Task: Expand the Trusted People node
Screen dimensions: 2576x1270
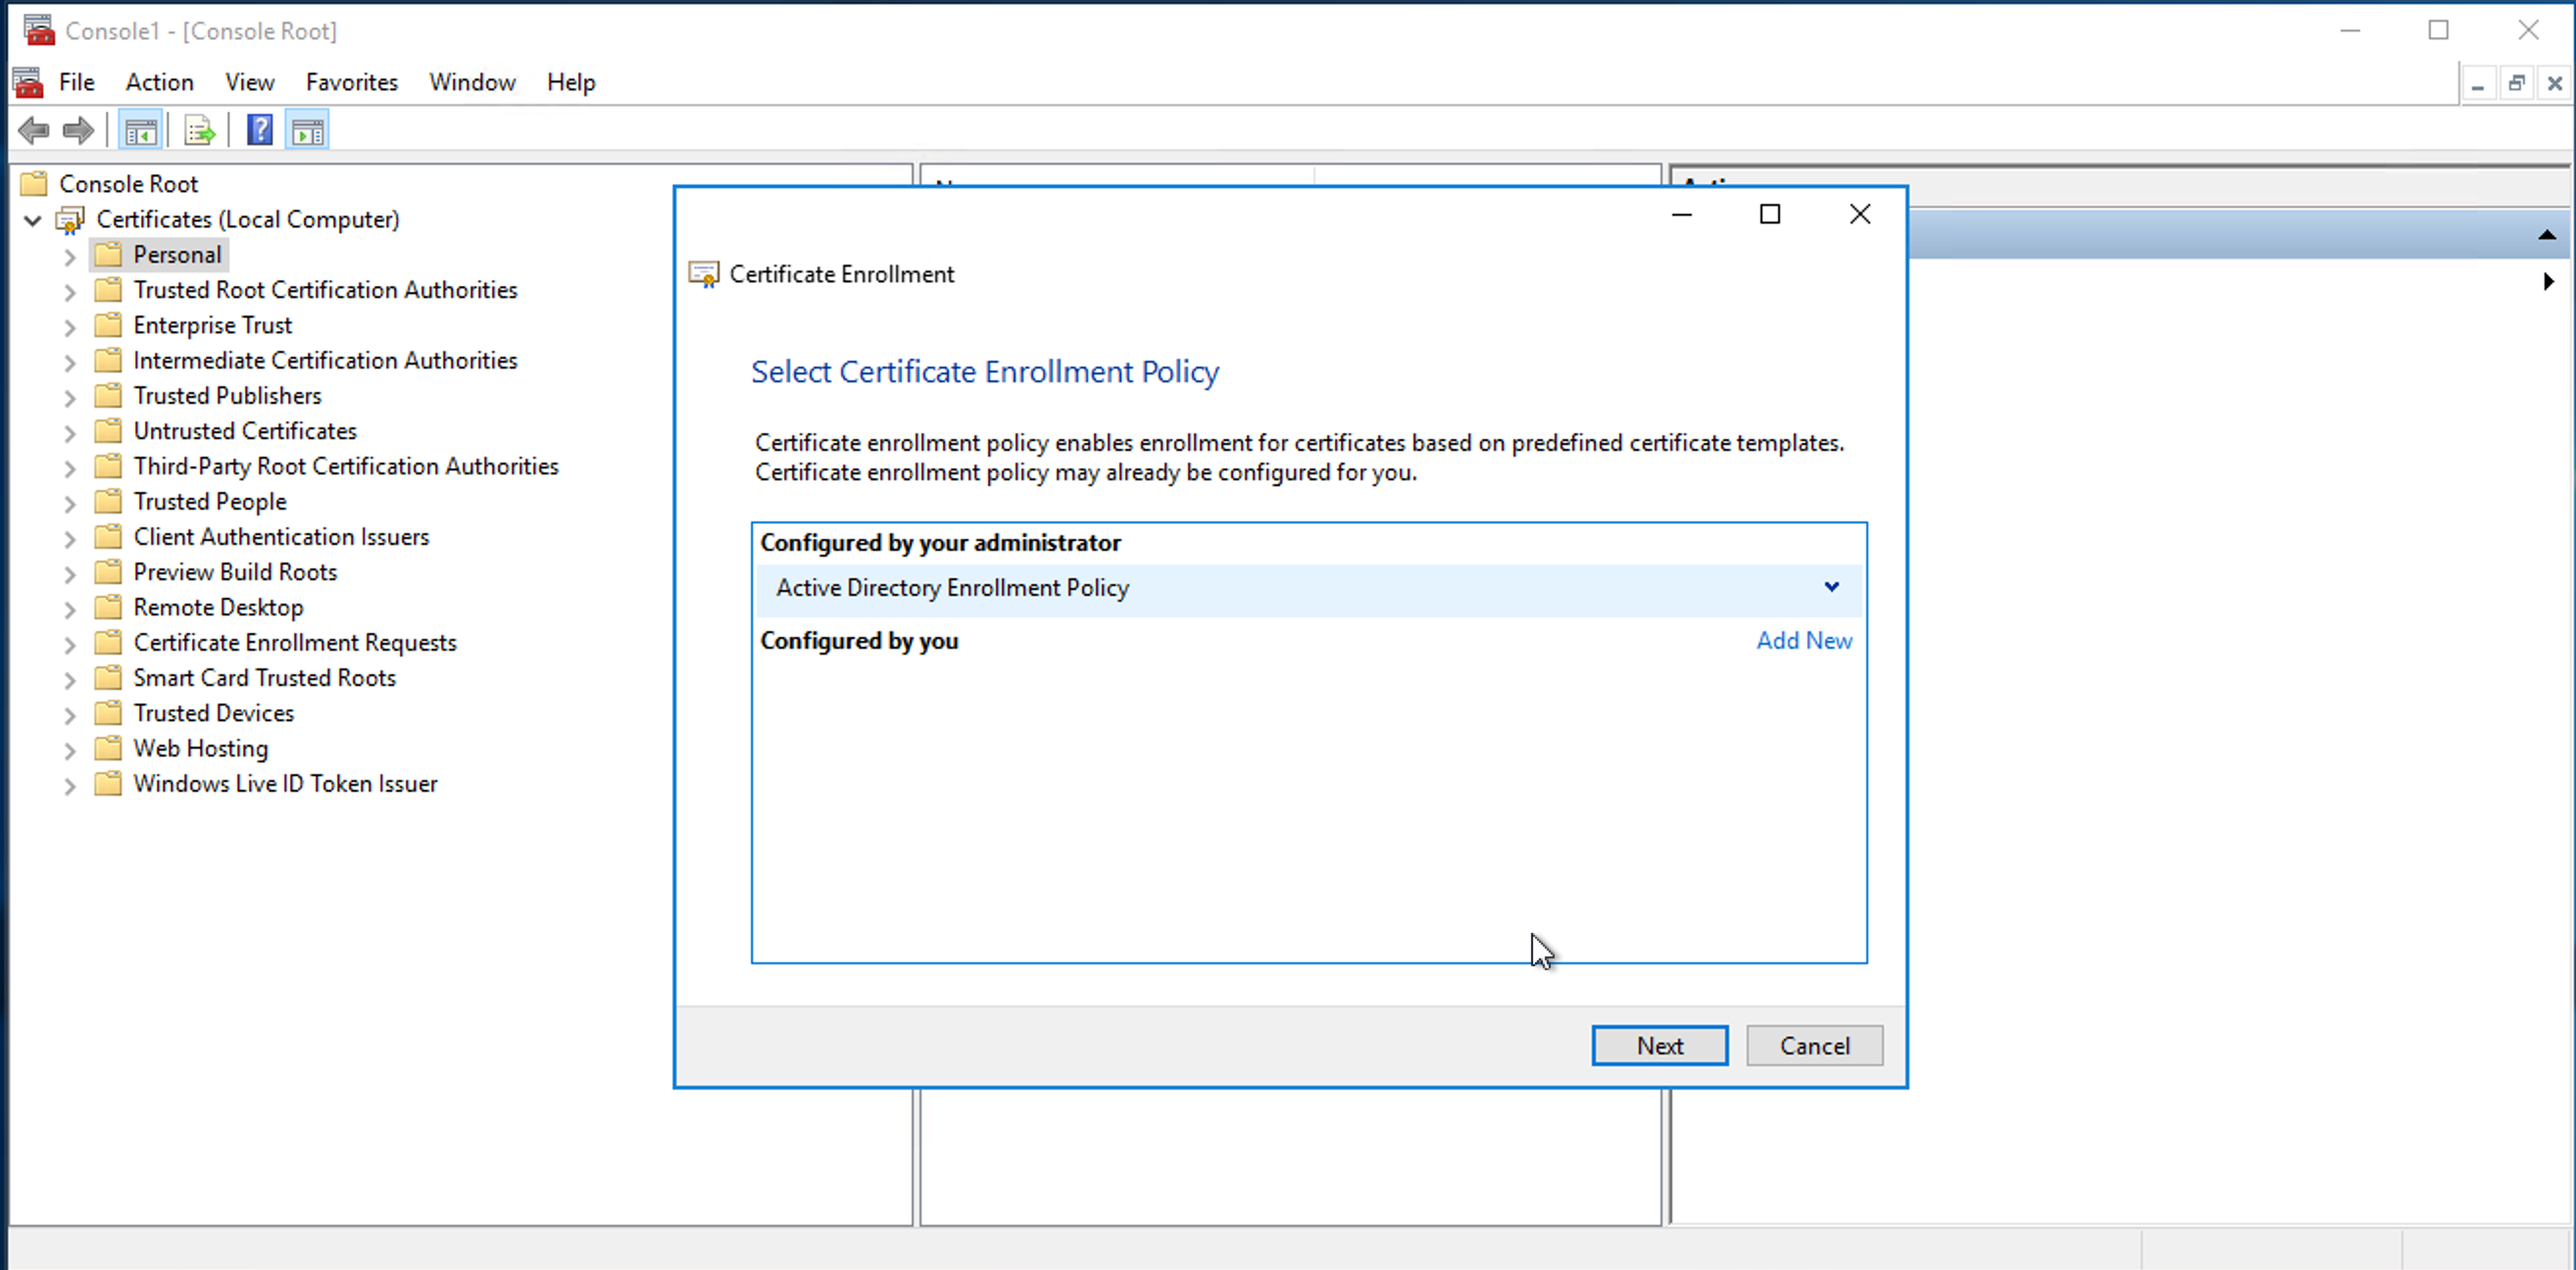Action: [x=69, y=503]
